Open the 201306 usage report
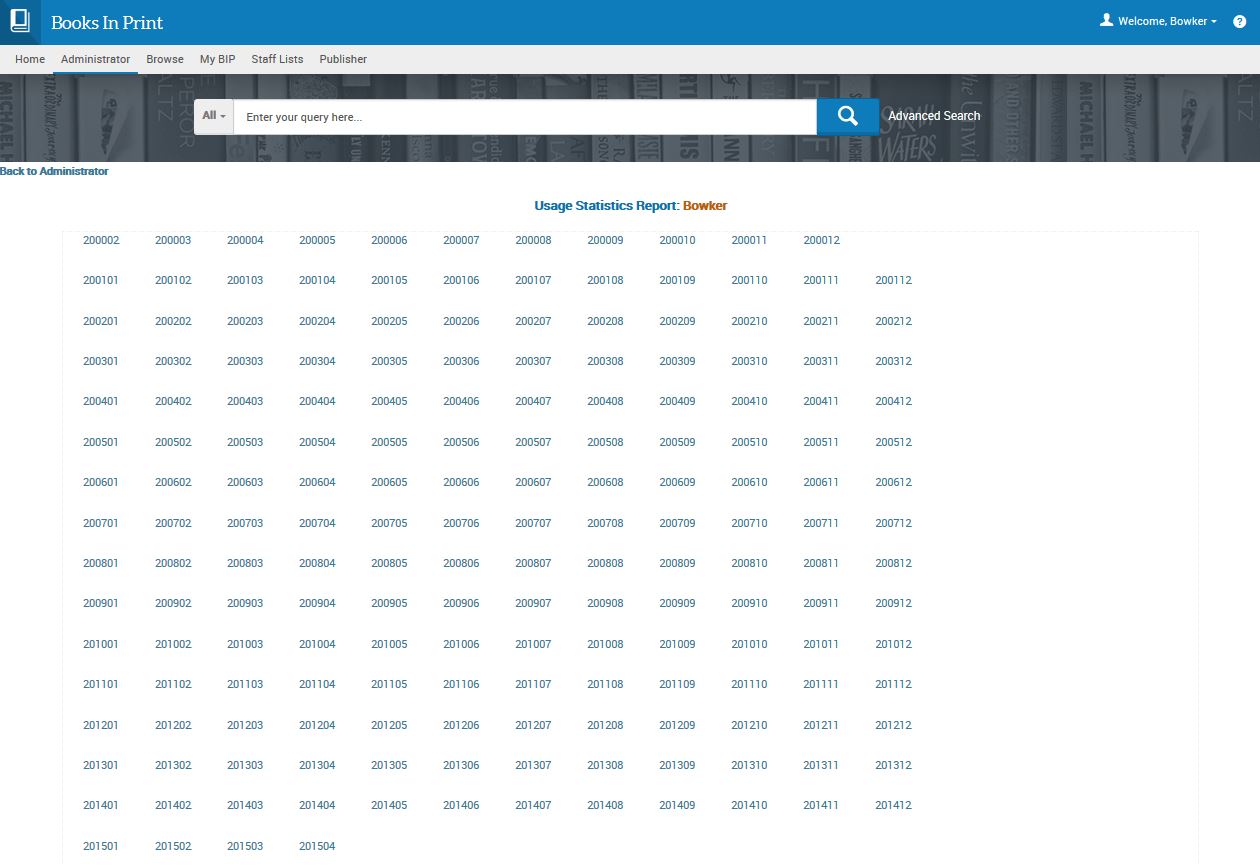 [461, 765]
